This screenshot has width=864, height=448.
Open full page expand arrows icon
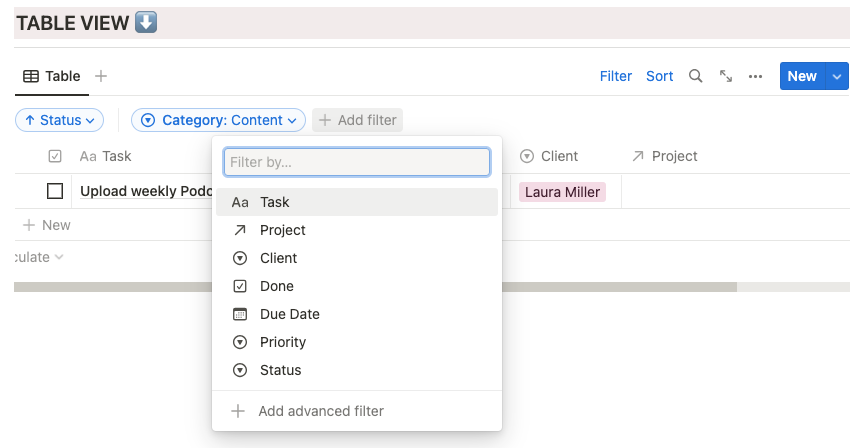[726, 76]
